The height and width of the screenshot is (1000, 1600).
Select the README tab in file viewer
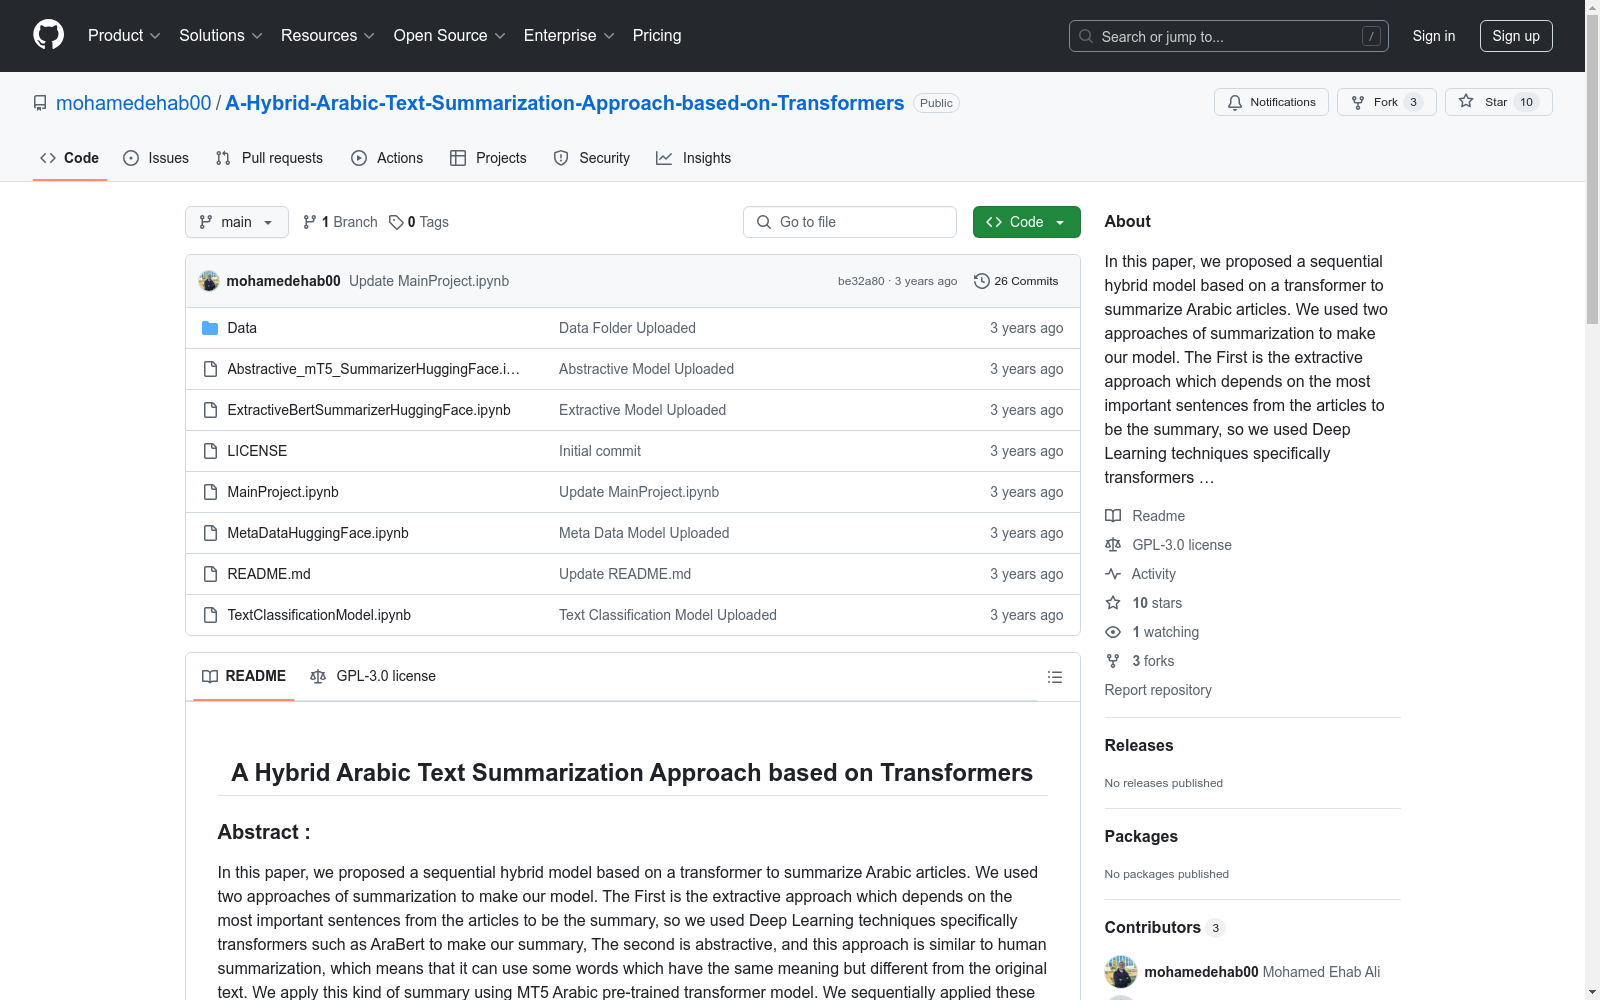(x=244, y=676)
